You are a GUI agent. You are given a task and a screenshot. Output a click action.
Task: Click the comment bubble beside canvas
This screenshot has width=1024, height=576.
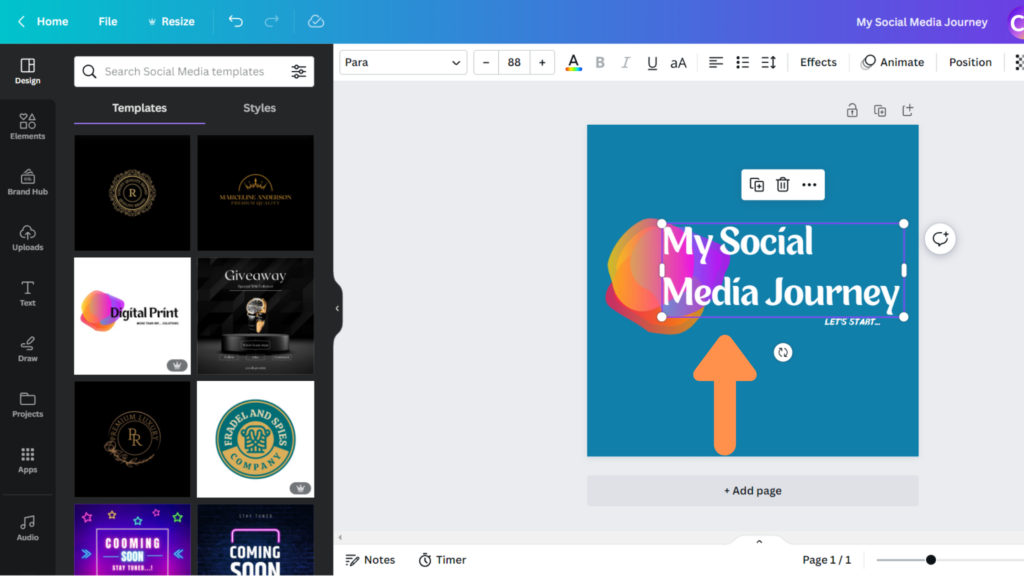click(940, 239)
